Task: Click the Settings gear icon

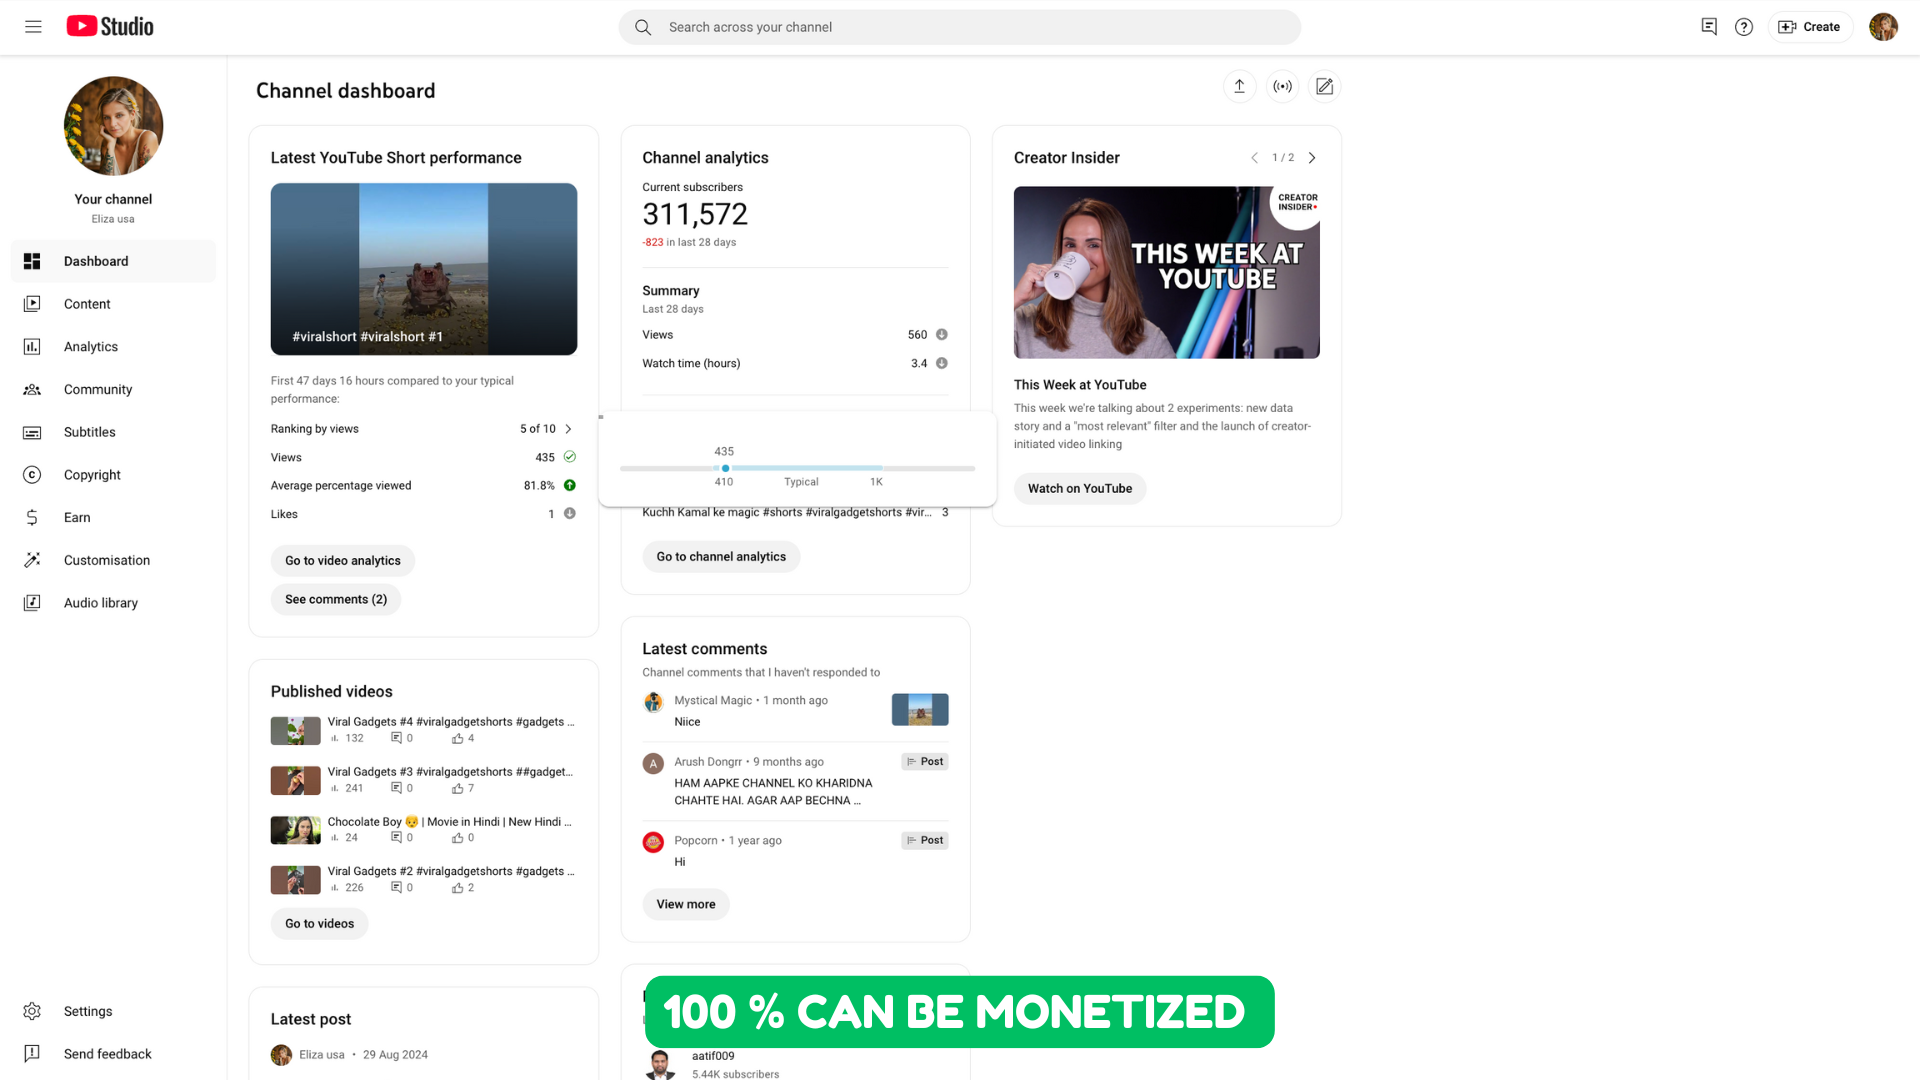Action: click(32, 1011)
